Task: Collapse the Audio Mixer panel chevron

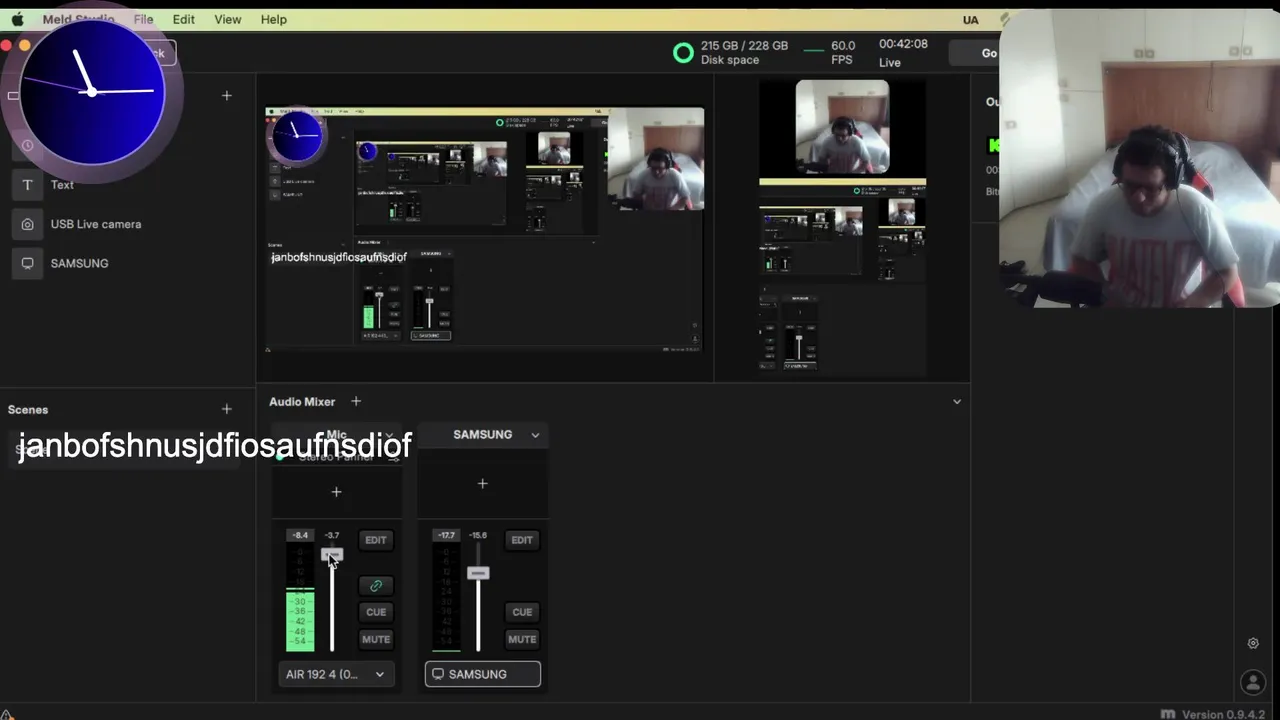Action: 957,402
